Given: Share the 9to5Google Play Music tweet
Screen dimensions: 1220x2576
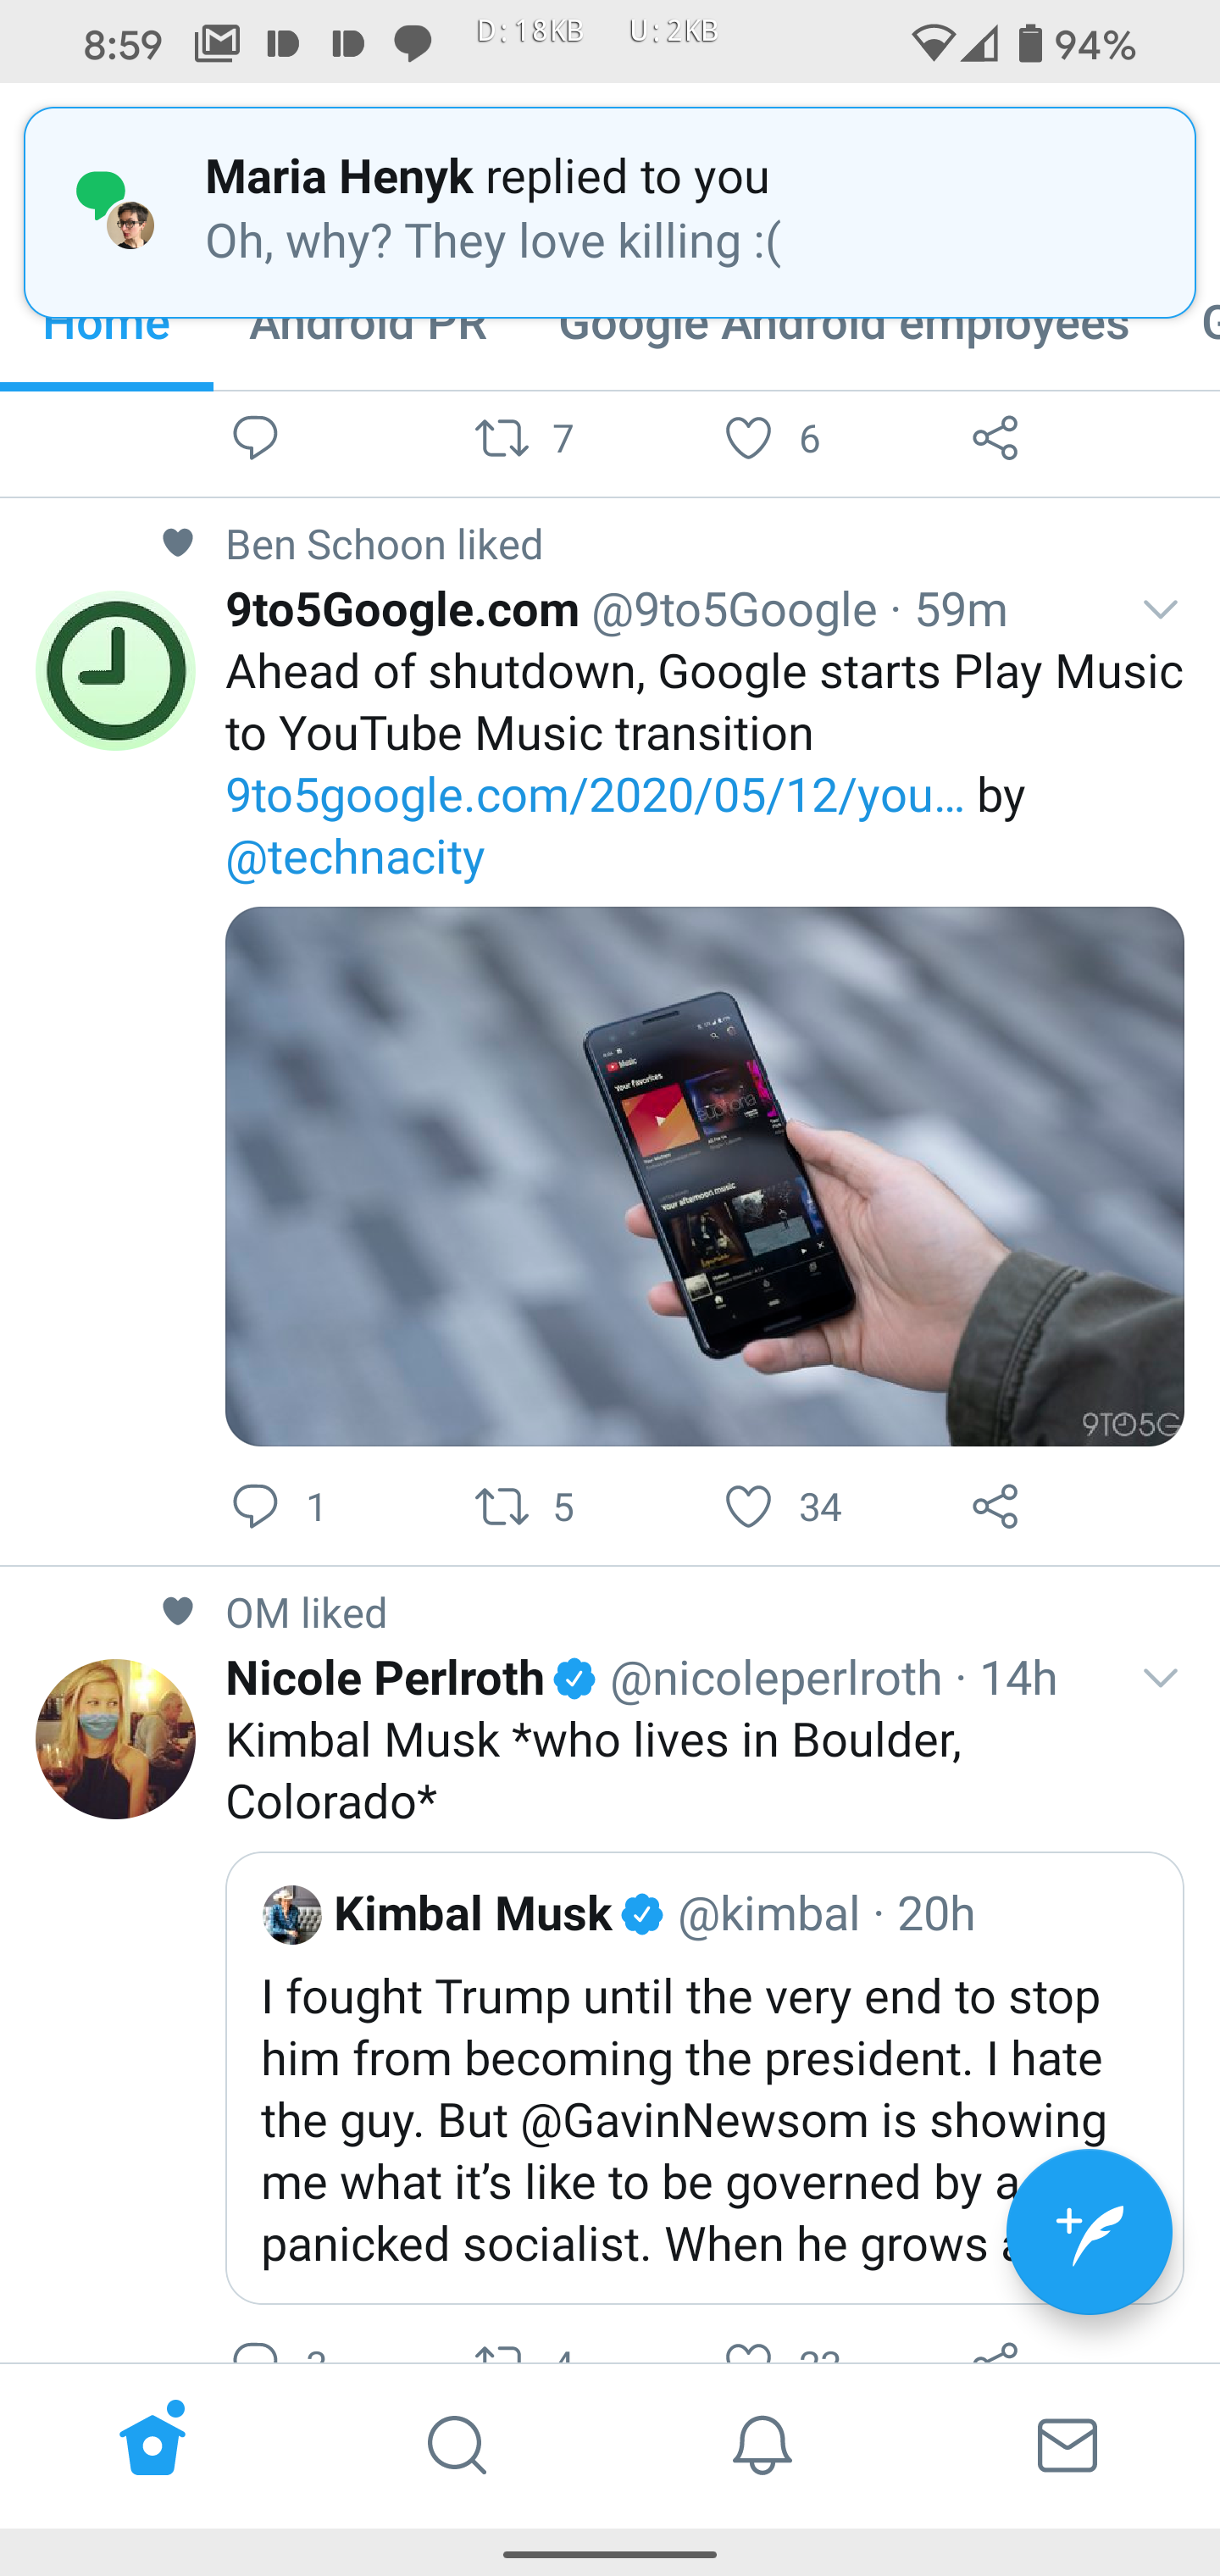Looking at the screenshot, I should (x=995, y=1506).
